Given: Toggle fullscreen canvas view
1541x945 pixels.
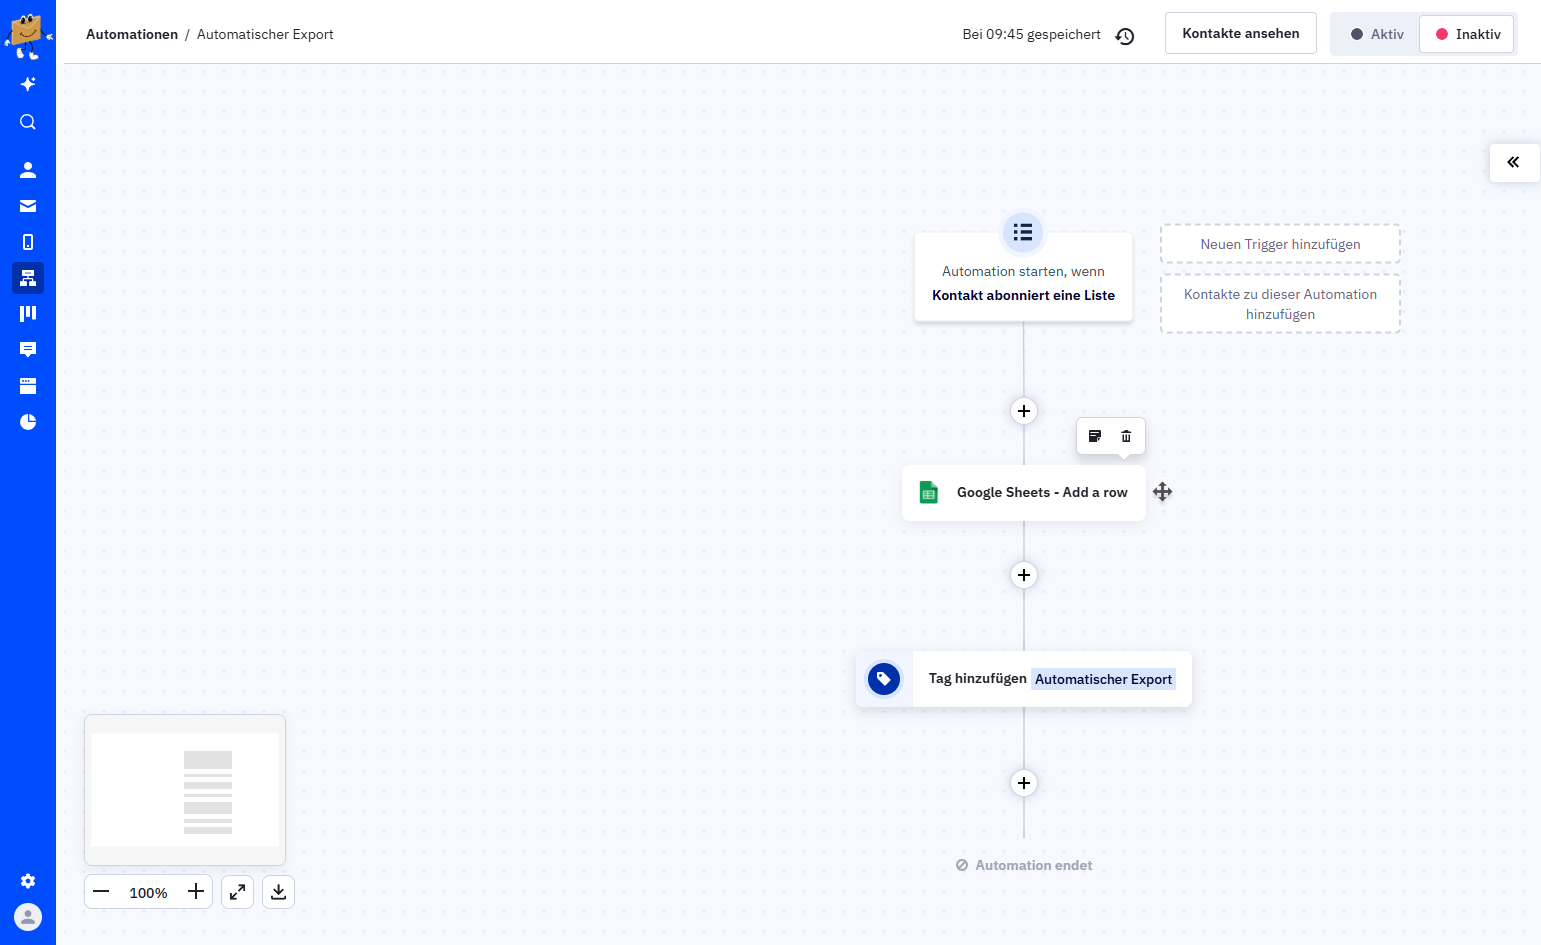Looking at the screenshot, I should tap(237, 892).
